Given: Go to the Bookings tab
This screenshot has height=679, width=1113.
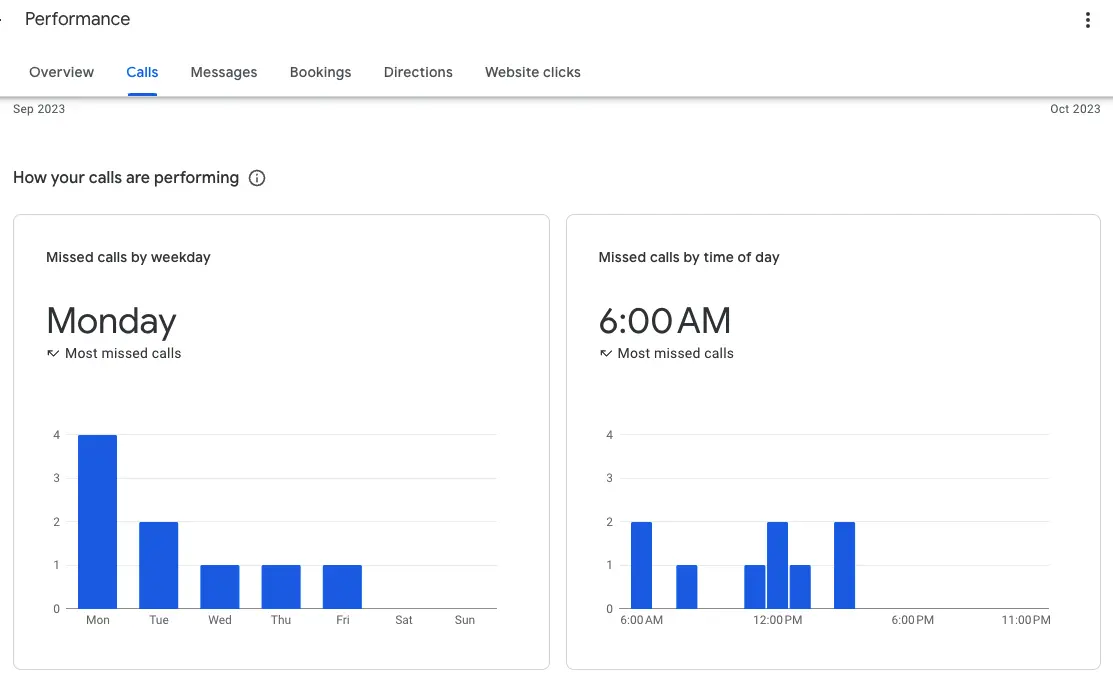Looking at the screenshot, I should 320,72.
